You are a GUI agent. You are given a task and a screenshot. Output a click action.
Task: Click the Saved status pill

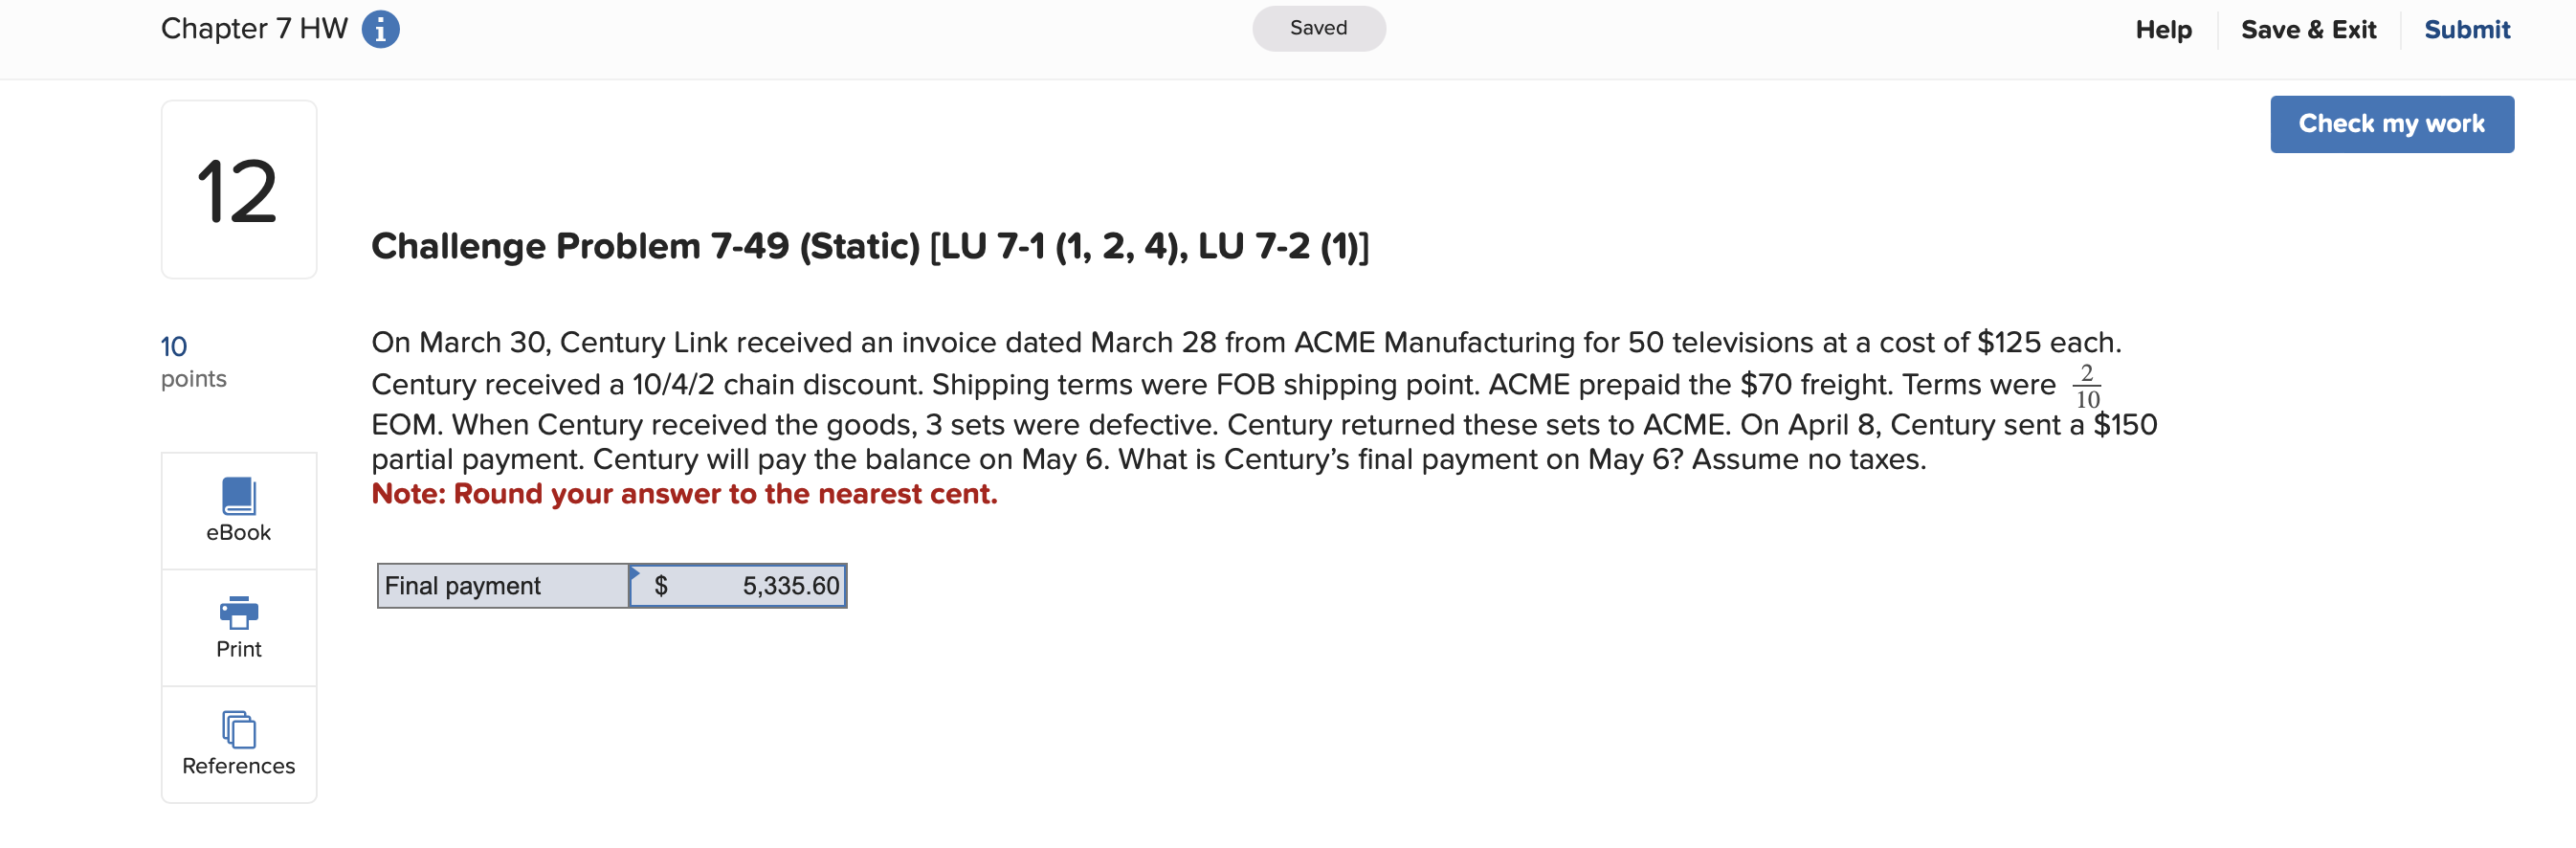pyautogui.click(x=1318, y=27)
